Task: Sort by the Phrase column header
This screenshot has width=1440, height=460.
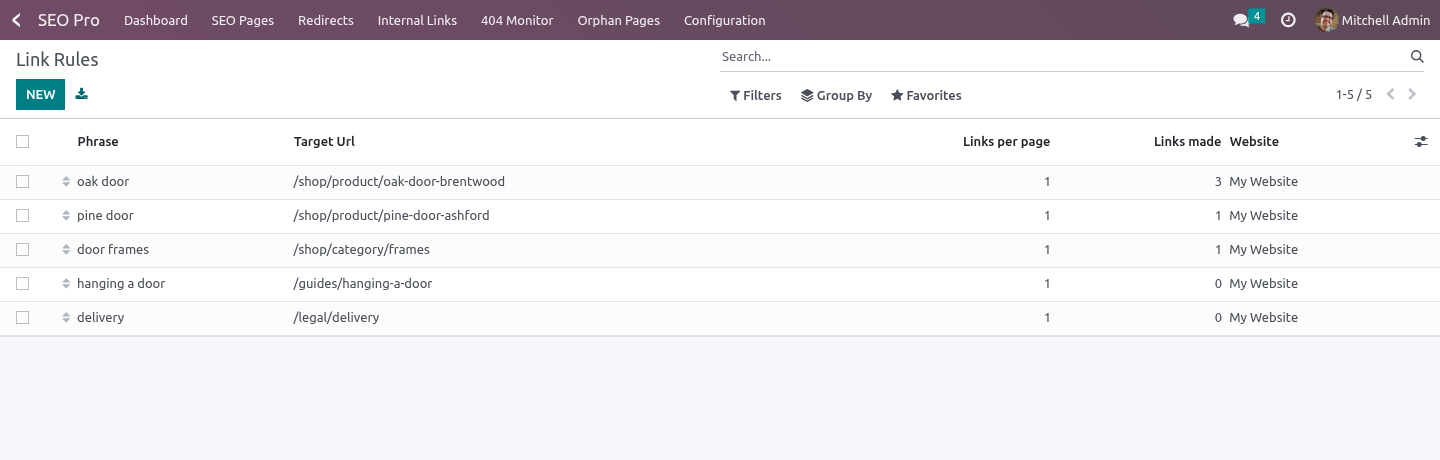Action: 98,142
